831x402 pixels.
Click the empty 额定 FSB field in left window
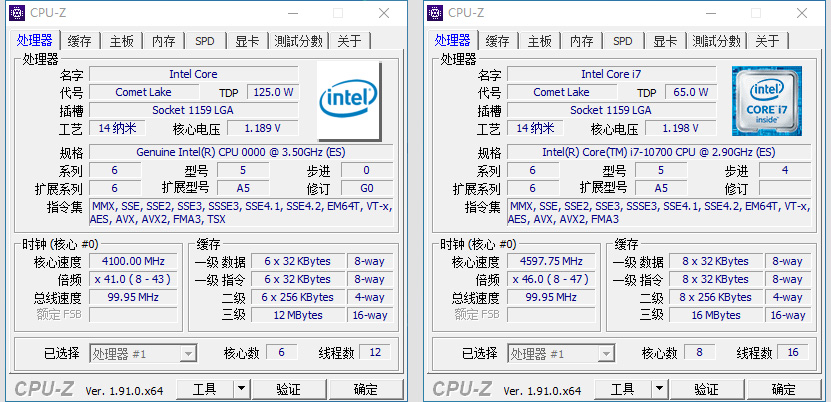pyautogui.click(x=133, y=315)
